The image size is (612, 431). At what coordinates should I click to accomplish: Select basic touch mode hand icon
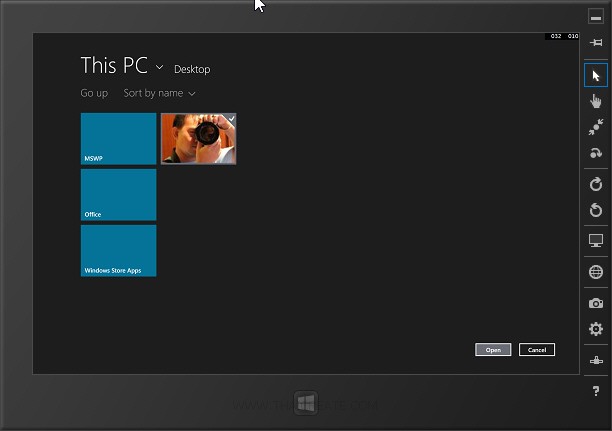(596, 101)
